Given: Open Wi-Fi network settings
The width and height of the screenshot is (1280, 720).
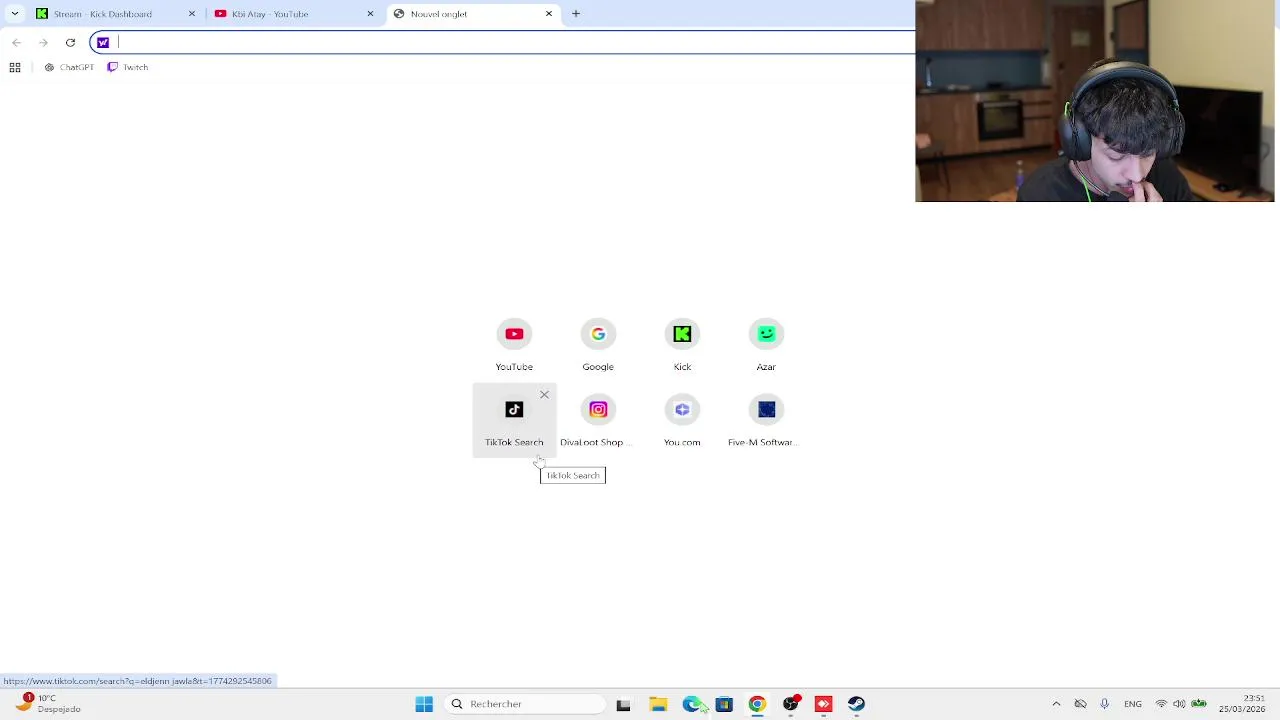Looking at the screenshot, I should [x=1161, y=704].
